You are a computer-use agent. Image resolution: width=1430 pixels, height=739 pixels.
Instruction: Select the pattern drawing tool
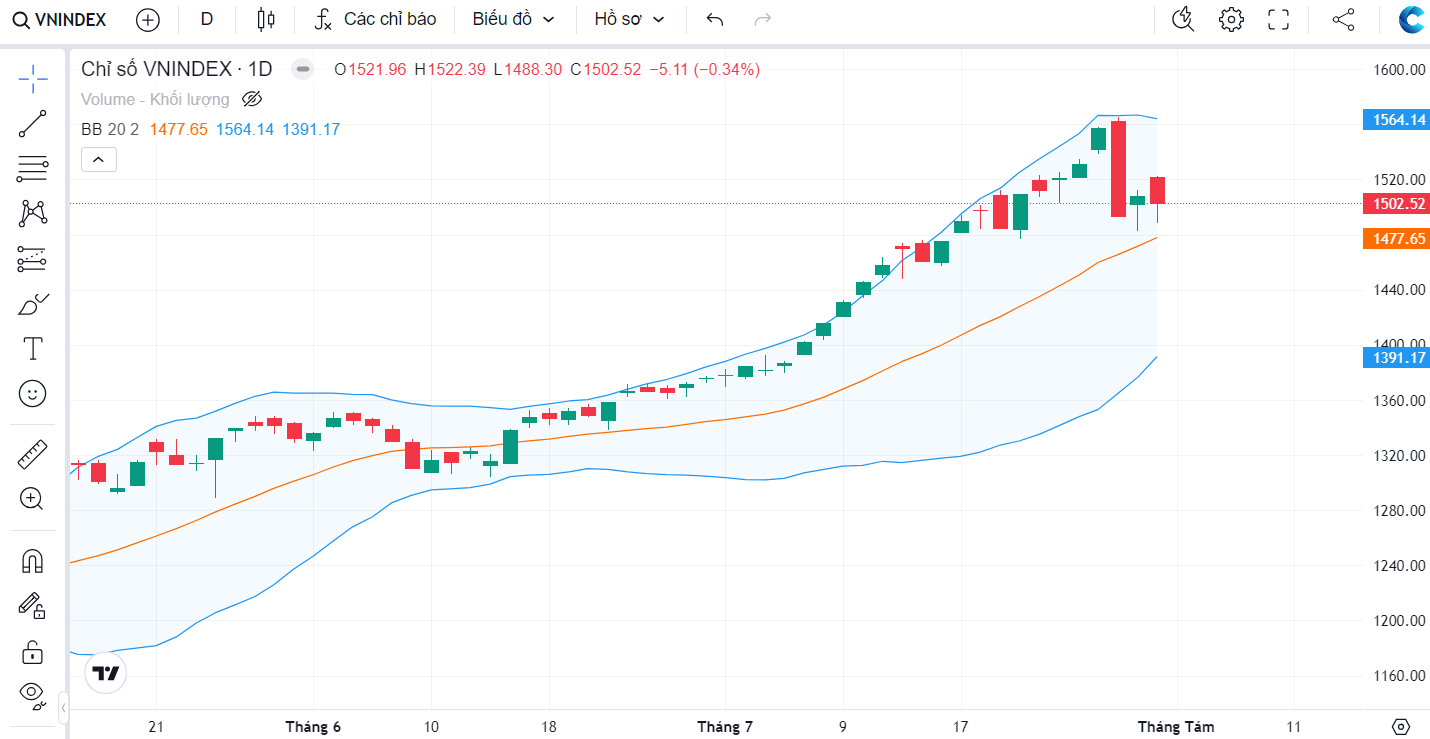click(x=33, y=213)
